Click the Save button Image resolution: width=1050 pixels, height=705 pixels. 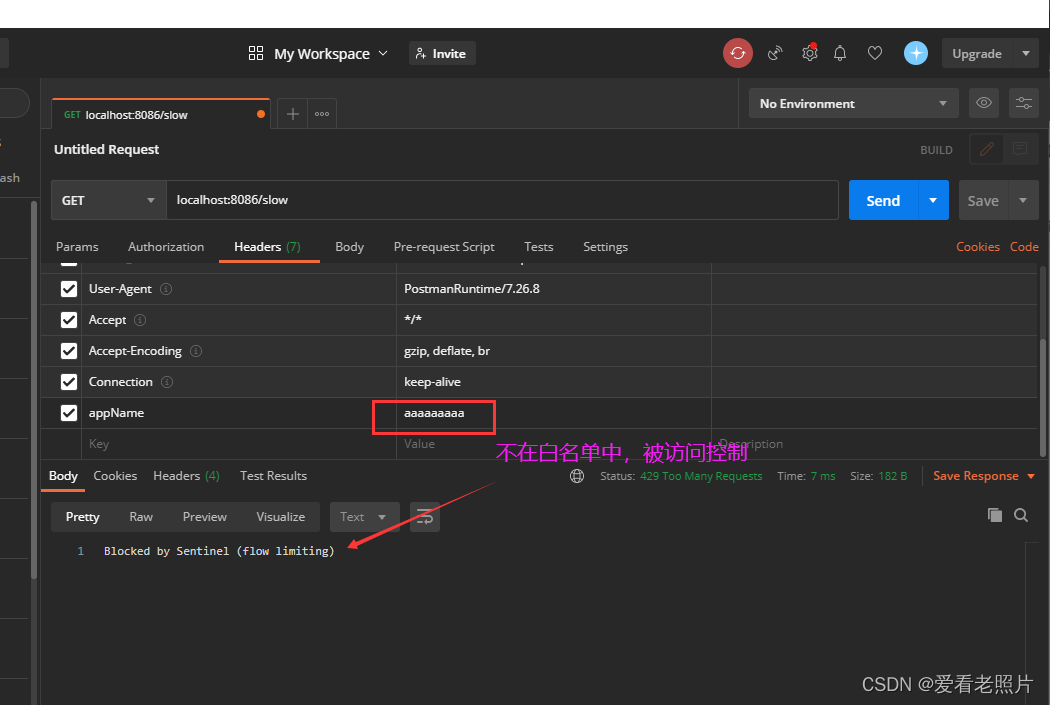pos(983,200)
